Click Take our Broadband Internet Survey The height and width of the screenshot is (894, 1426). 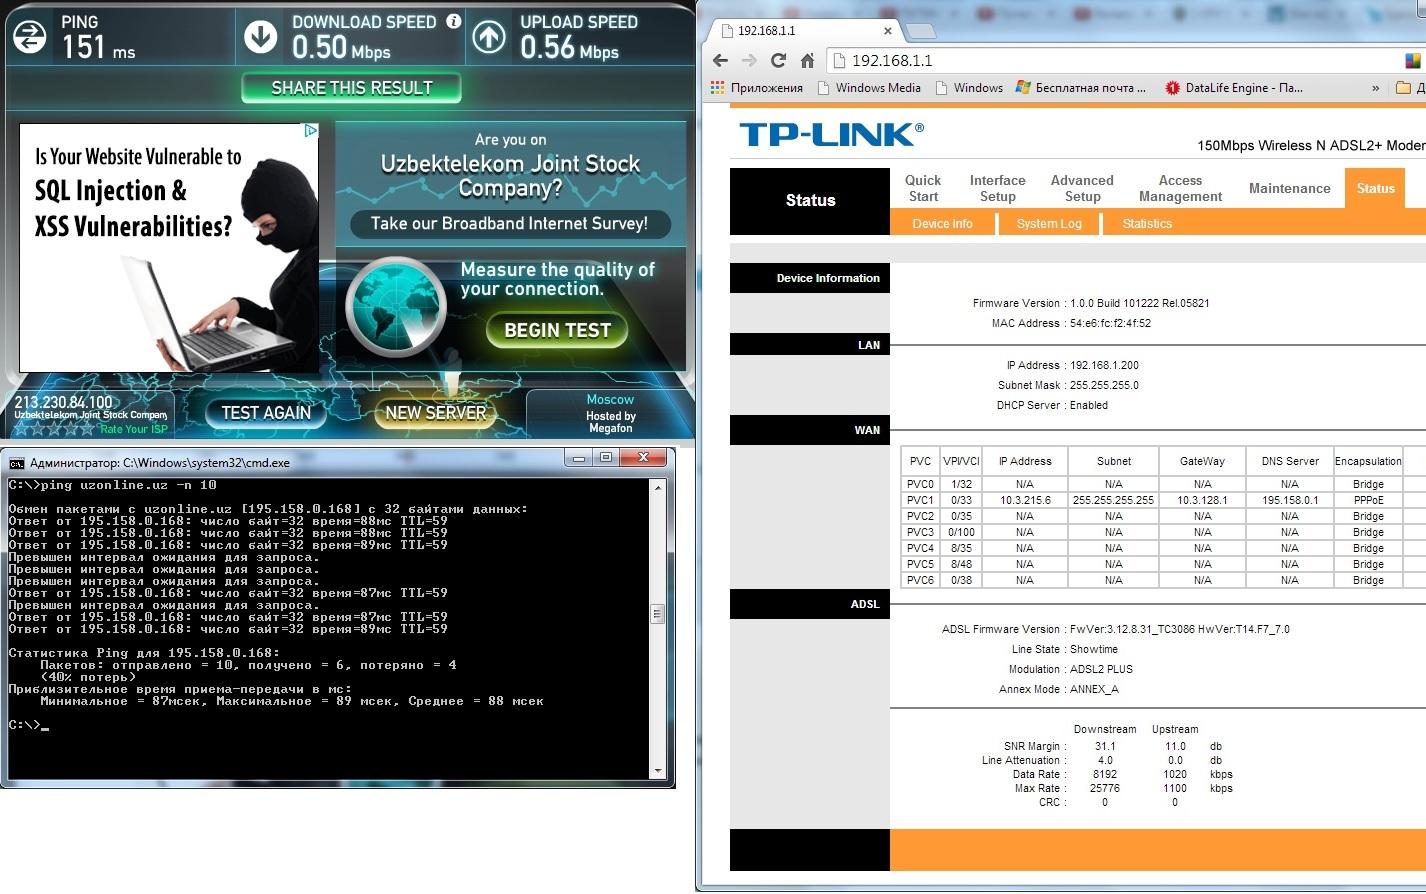509,224
